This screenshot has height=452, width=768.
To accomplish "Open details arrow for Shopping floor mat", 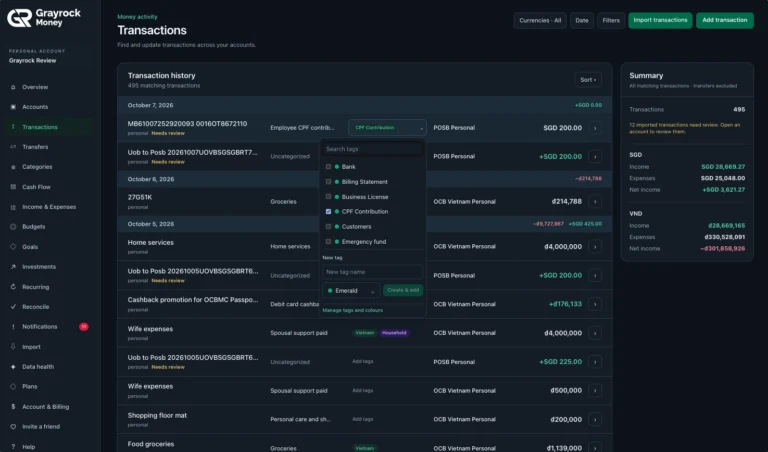I will pyautogui.click(x=595, y=420).
